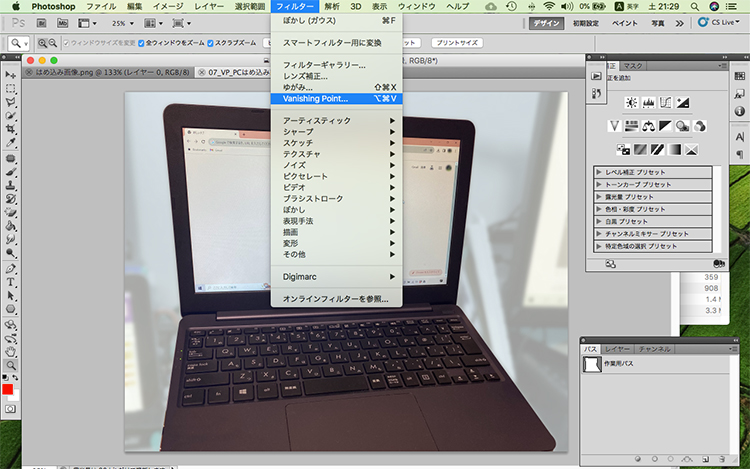Switch to the チャンネル tab
The image size is (750, 469).
pos(654,349)
